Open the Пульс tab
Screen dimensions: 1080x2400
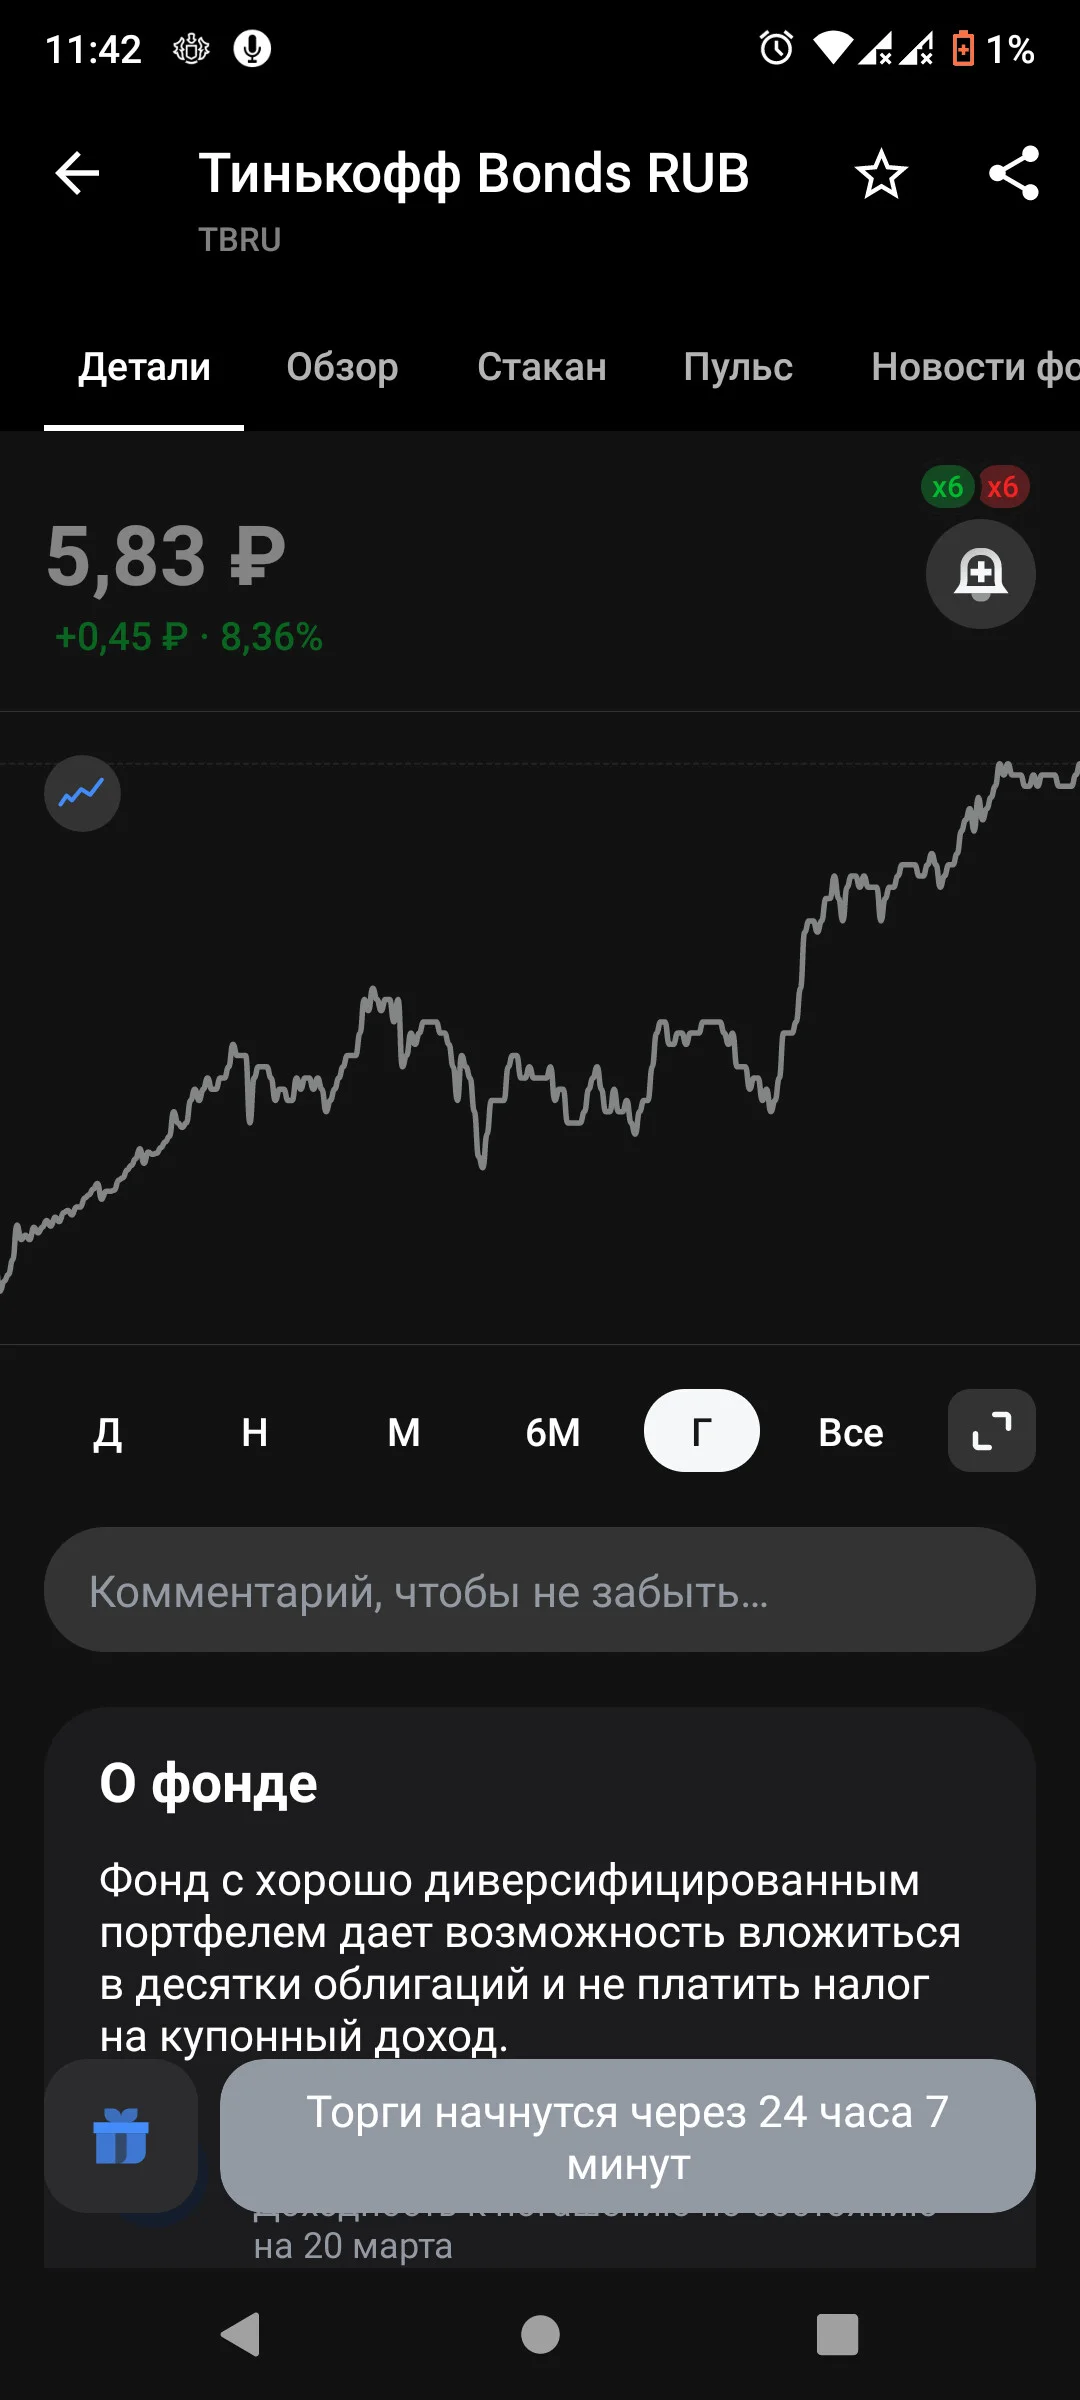click(738, 367)
